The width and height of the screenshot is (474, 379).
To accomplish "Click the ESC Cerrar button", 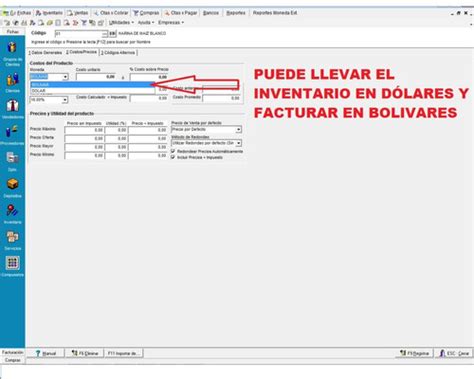I will pos(454,353).
